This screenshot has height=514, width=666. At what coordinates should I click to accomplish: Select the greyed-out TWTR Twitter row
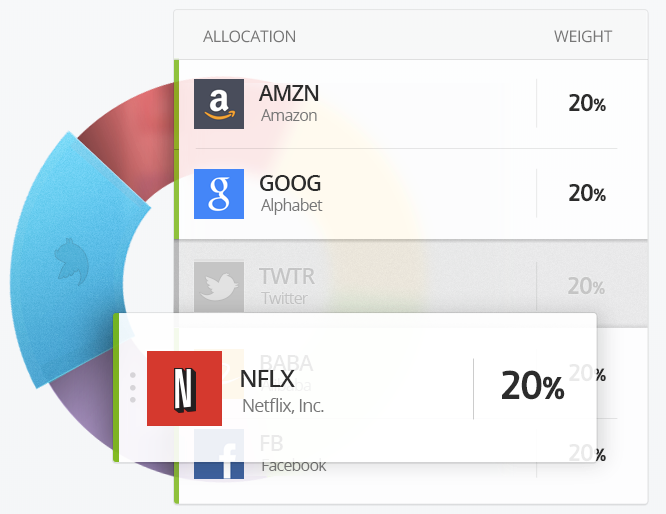pos(411,284)
